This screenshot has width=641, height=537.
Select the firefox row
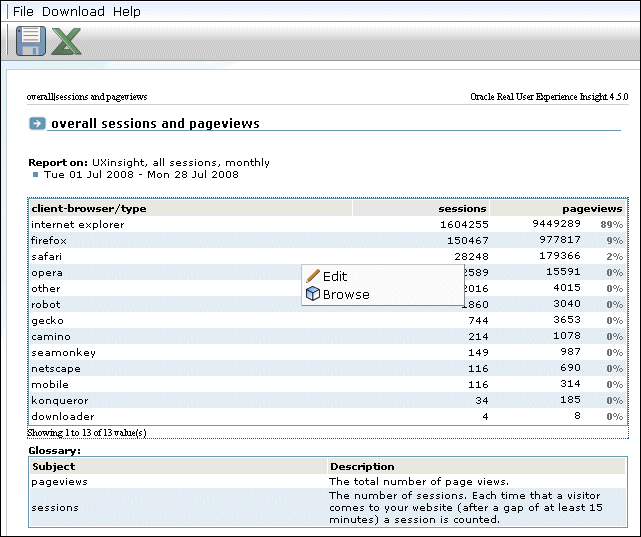click(328, 240)
